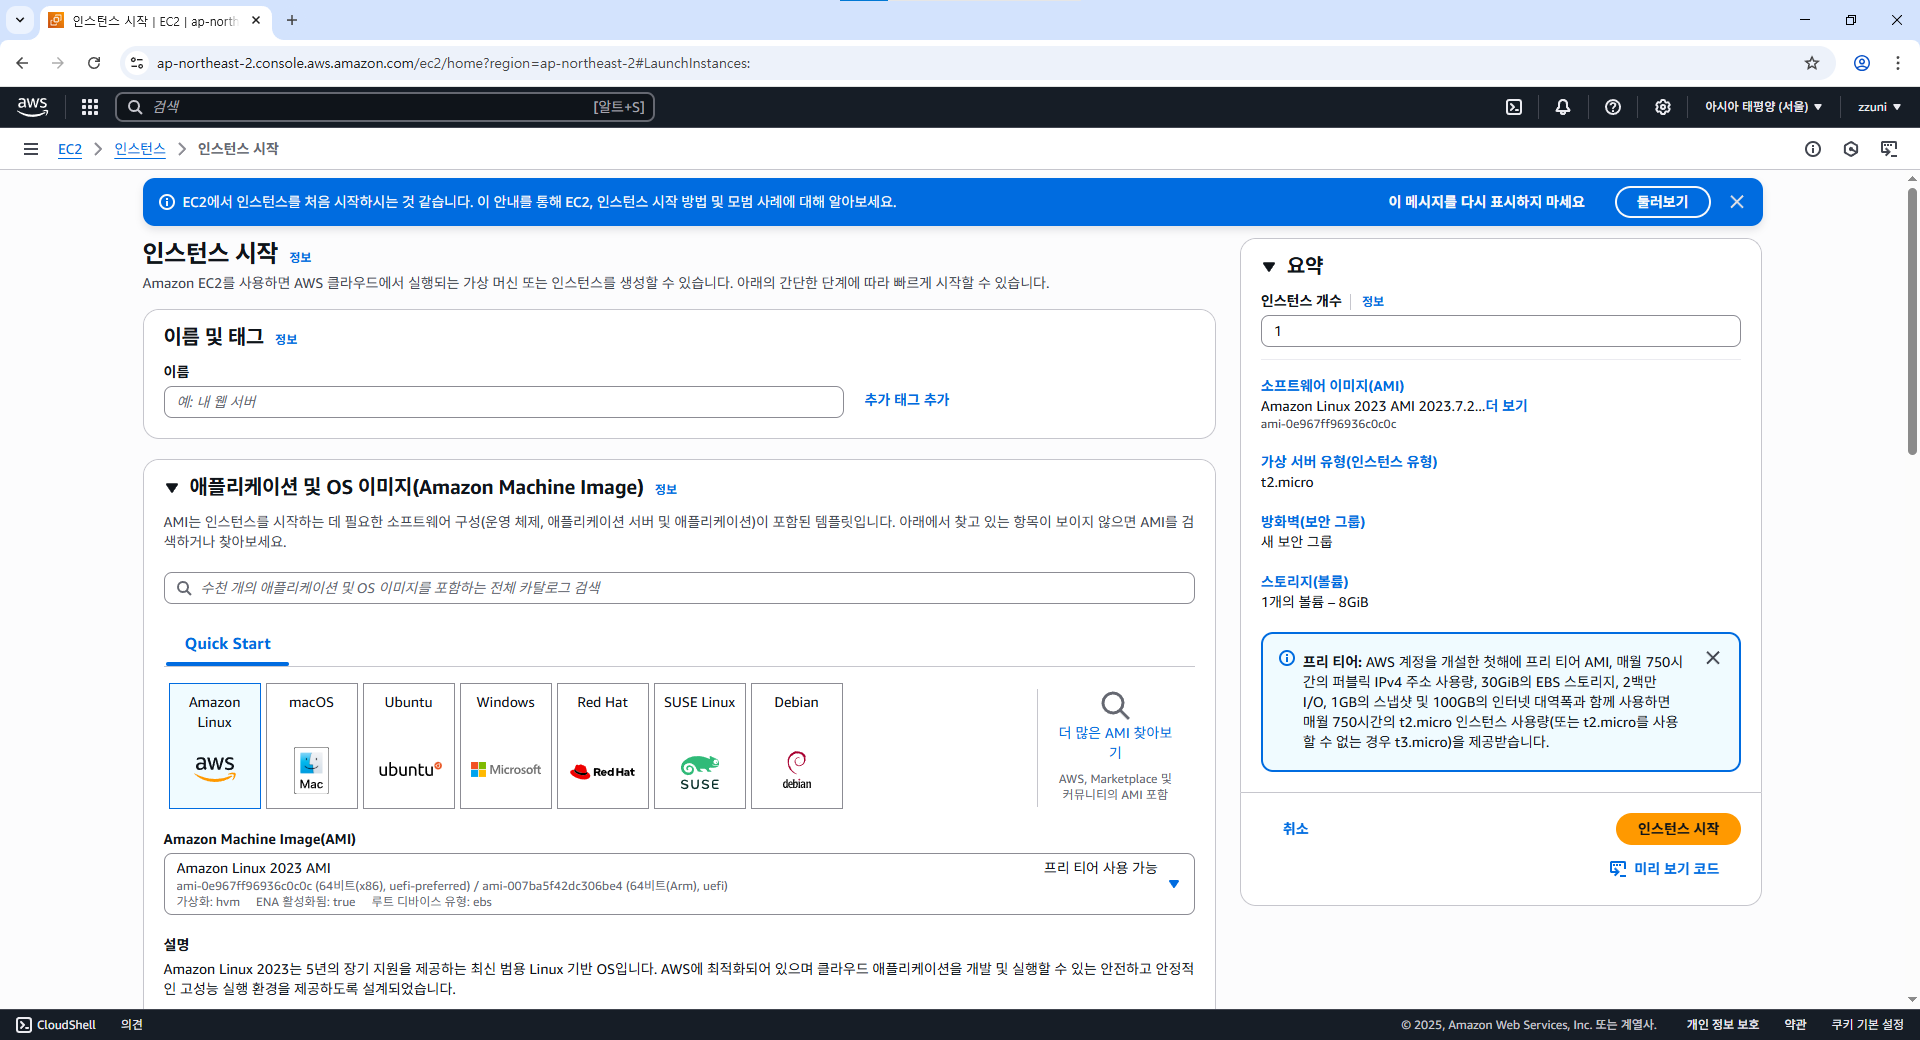Open the 스토리지(볼륨) summary link
The width and height of the screenshot is (1920, 1040).
point(1304,582)
